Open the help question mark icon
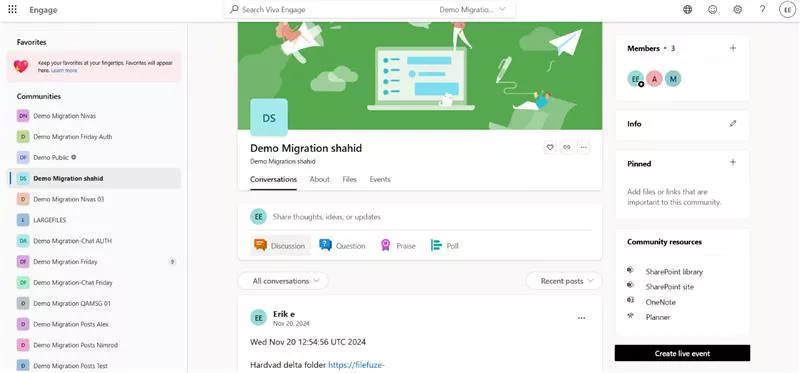The height and width of the screenshot is (373, 800). point(762,9)
